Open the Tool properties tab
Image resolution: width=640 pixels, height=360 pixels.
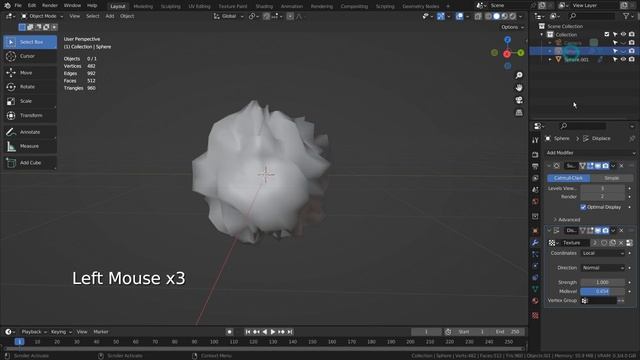[535, 140]
